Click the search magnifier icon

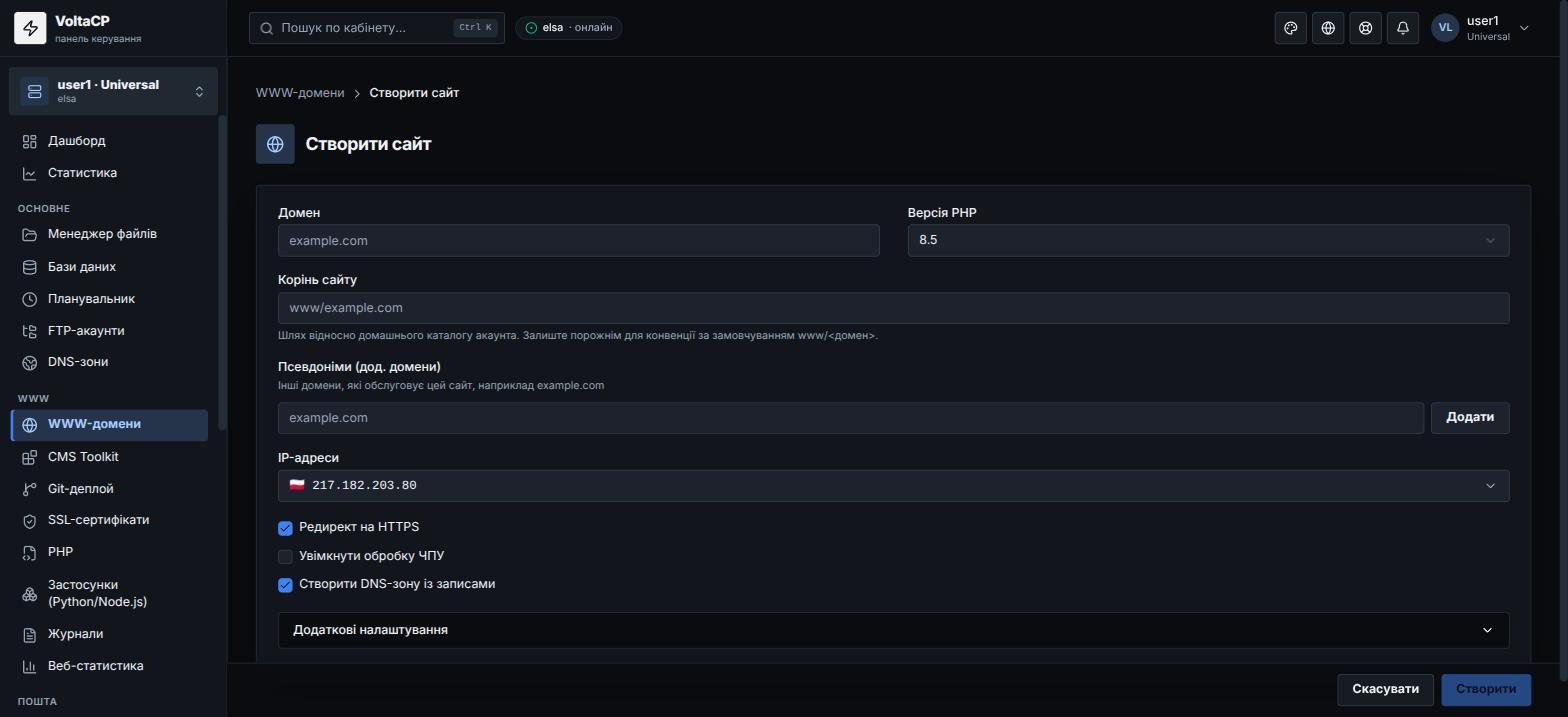pyautogui.click(x=267, y=28)
